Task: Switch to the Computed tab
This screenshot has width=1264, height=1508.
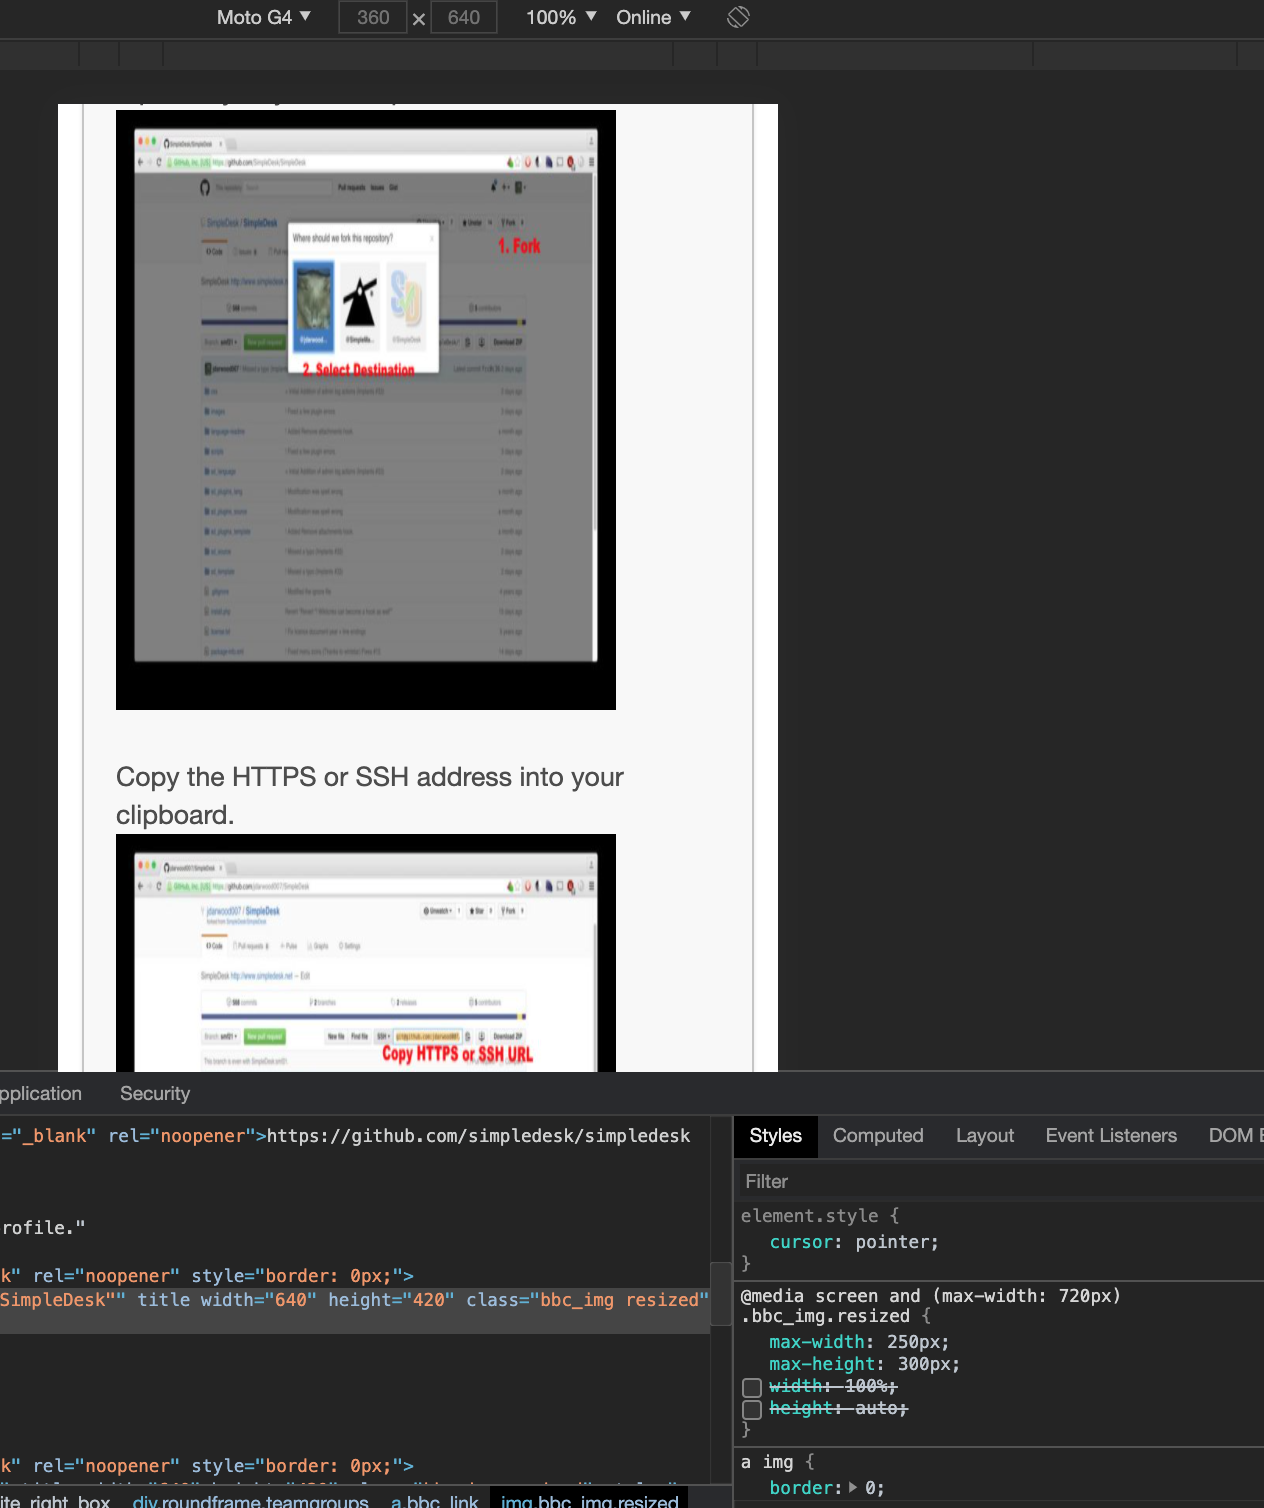Action: pos(878,1136)
